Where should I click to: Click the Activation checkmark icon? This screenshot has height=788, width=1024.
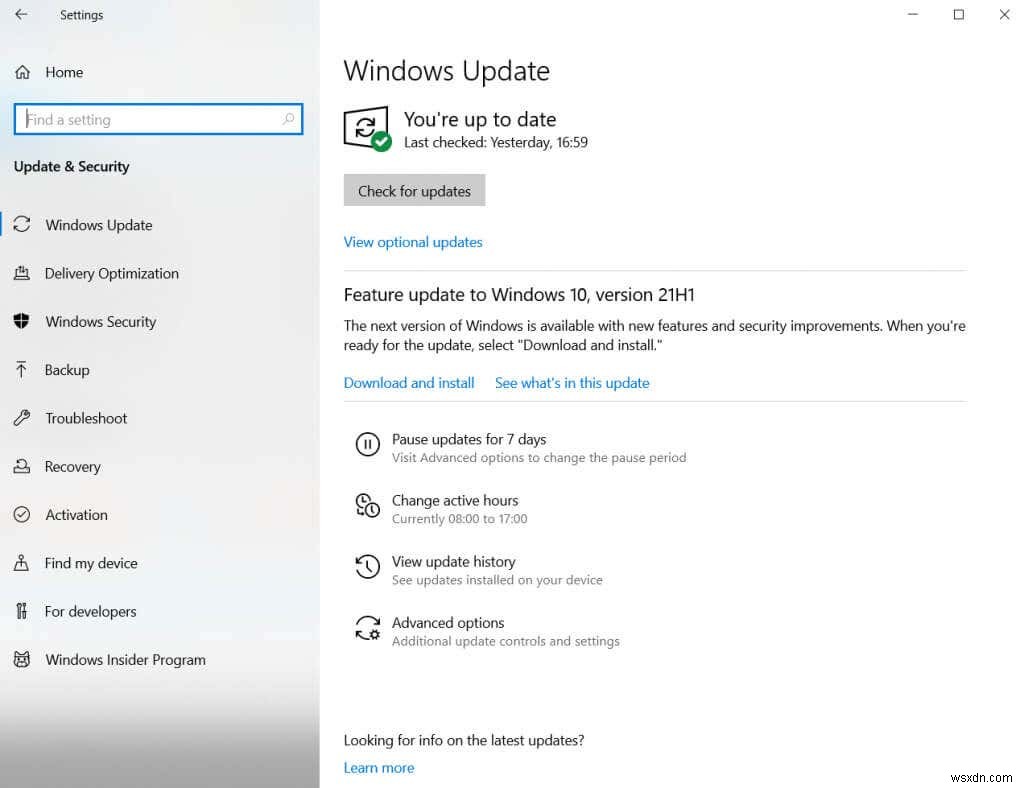pyautogui.click(x=22, y=514)
